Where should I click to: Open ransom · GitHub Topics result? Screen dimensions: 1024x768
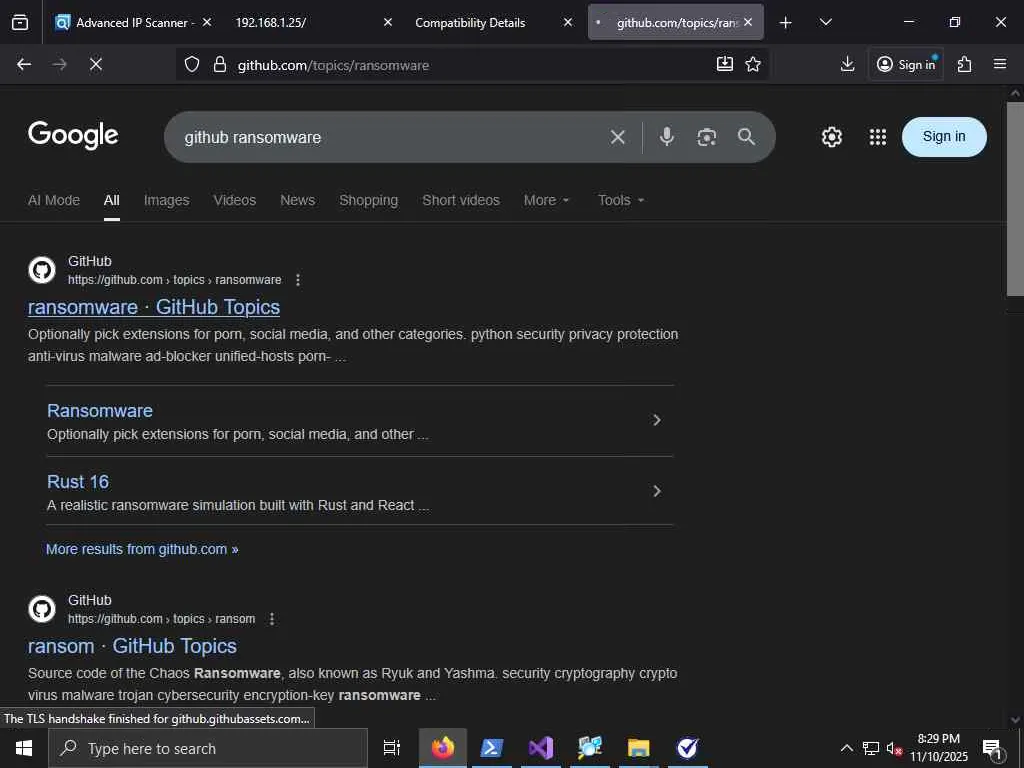pyautogui.click(x=132, y=646)
